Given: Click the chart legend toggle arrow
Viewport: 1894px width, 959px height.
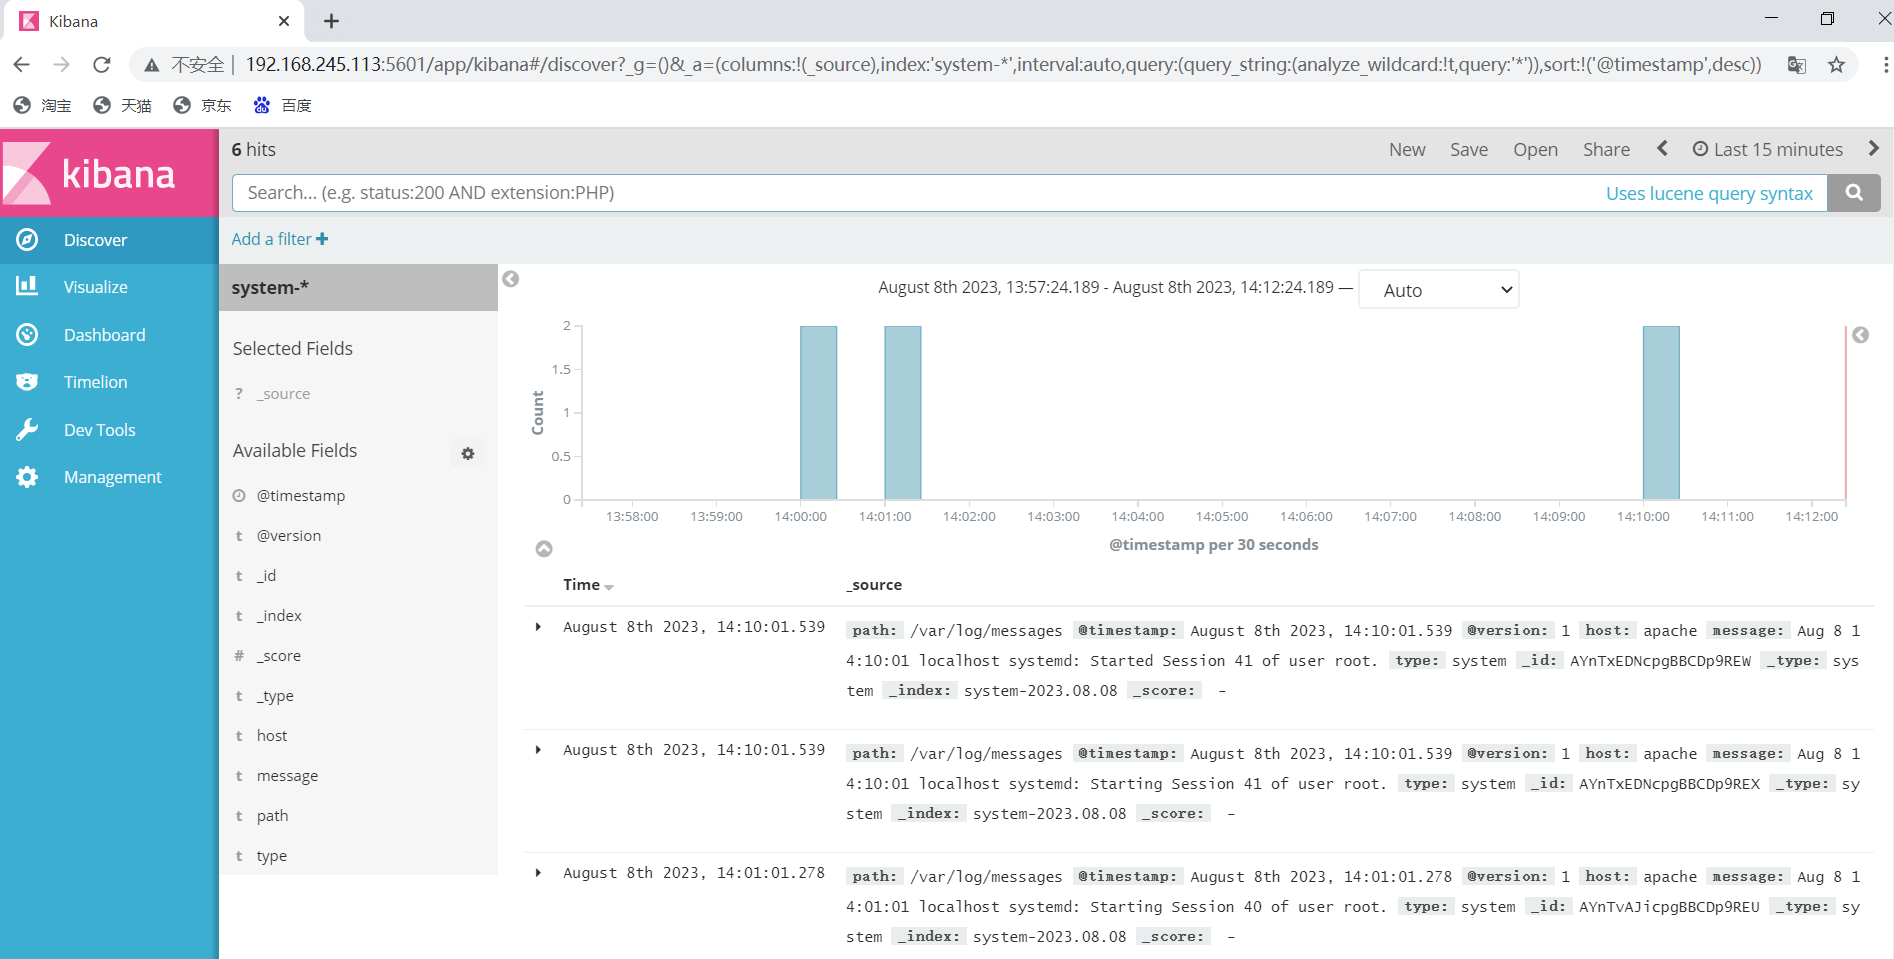Looking at the screenshot, I should click(1860, 335).
